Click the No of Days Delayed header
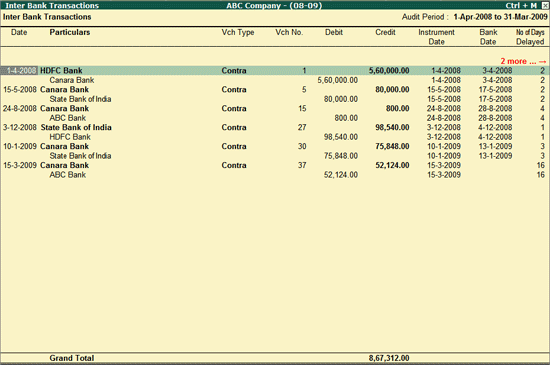This screenshot has width=550, height=365. click(x=530, y=37)
